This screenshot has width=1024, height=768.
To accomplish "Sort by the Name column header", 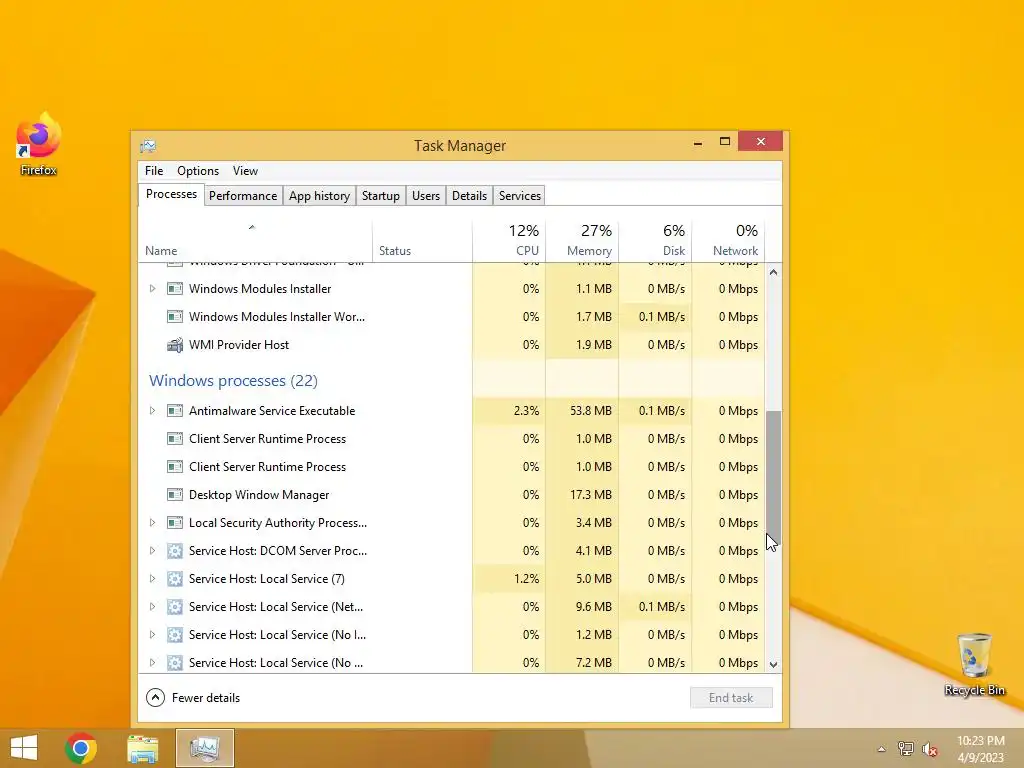I will tap(255, 242).
